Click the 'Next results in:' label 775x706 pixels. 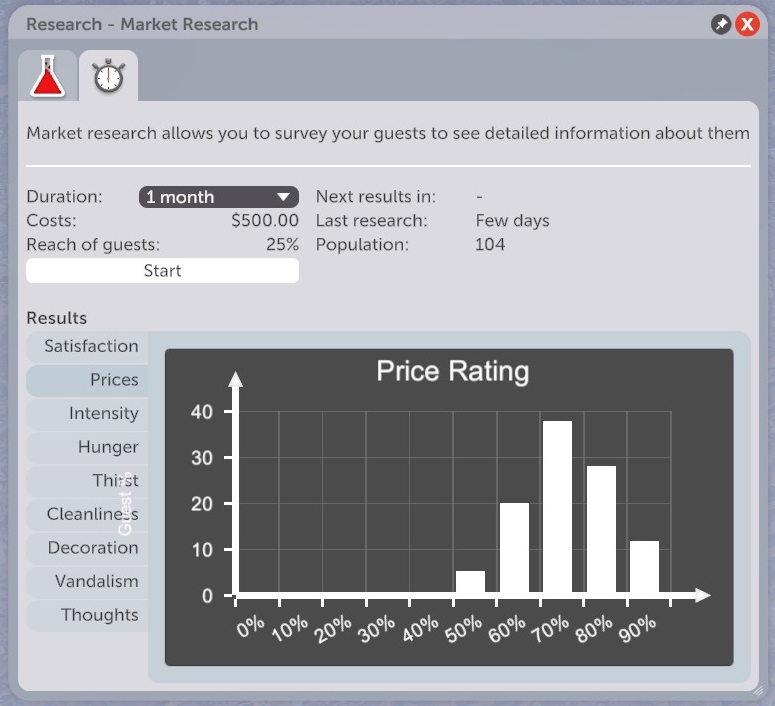376,197
